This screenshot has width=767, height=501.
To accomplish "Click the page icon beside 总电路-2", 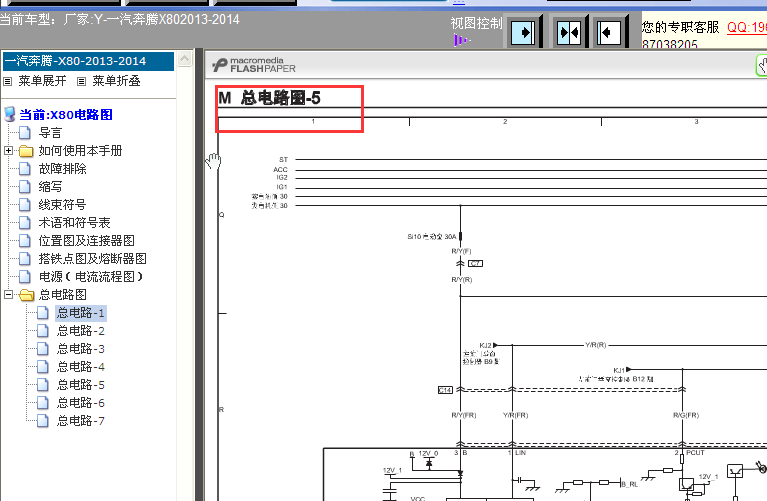I will click(43, 331).
